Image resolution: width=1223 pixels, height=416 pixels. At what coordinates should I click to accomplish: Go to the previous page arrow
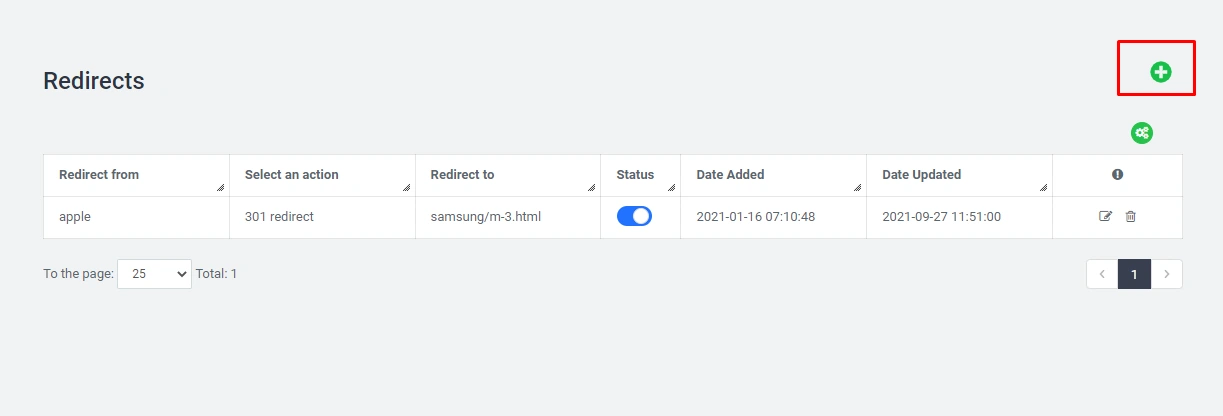point(1102,274)
